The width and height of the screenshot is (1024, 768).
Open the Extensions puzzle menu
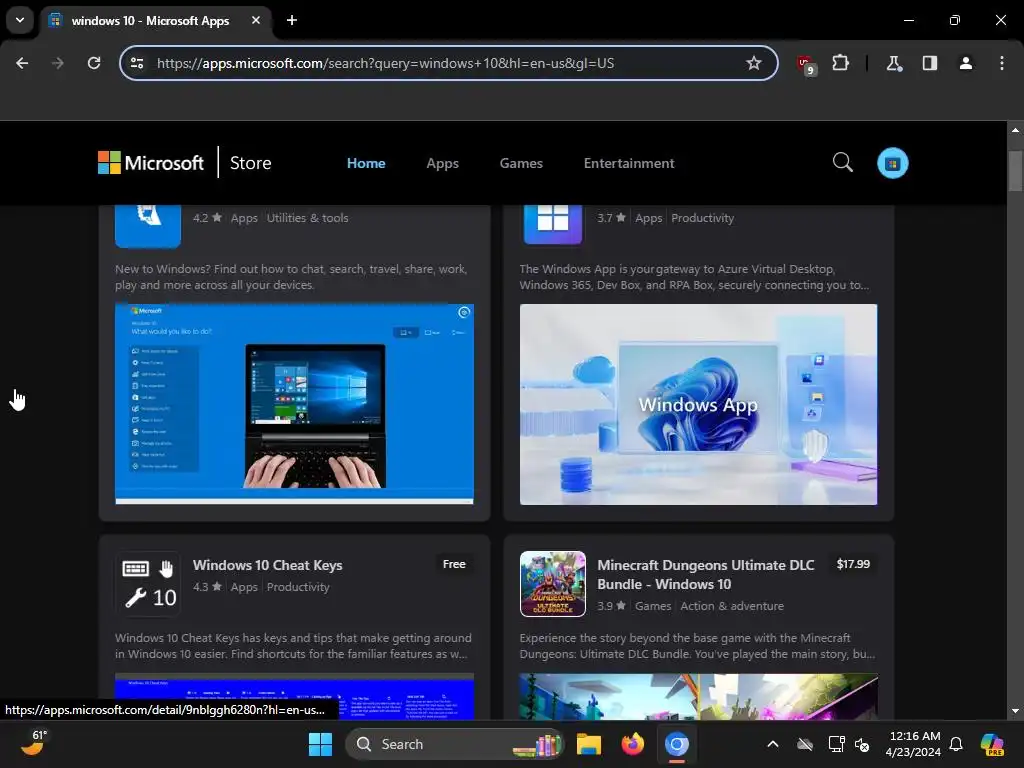pyautogui.click(x=840, y=63)
